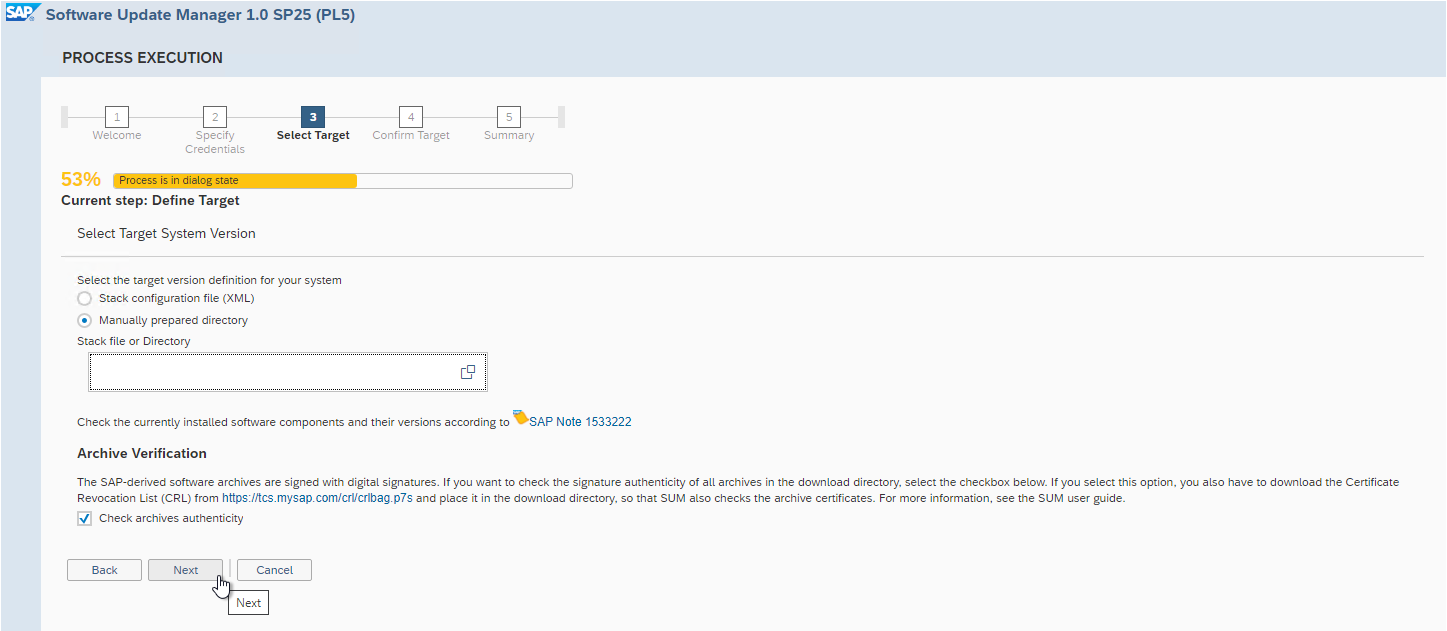Select Stack configuration file (XML) option
The width and height of the screenshot is (1447, 631).
click(85, 298)
